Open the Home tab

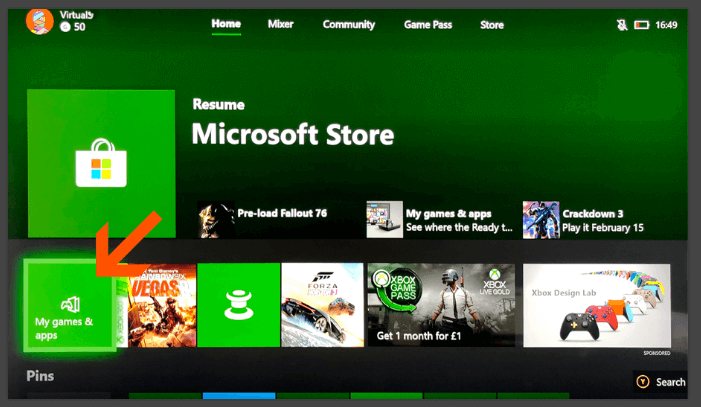point(226,24)
